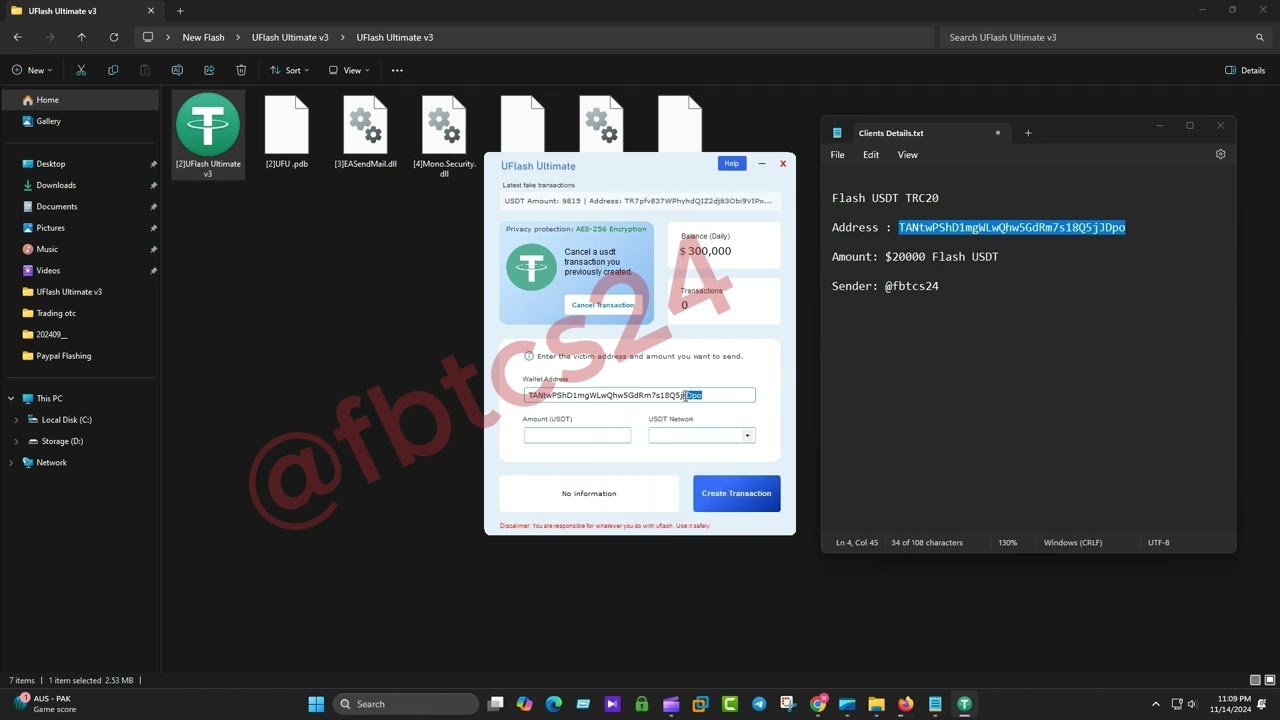Open Telegram from taskbar
The height and width of the screenshot is (720, 1280).
(759, 704)
